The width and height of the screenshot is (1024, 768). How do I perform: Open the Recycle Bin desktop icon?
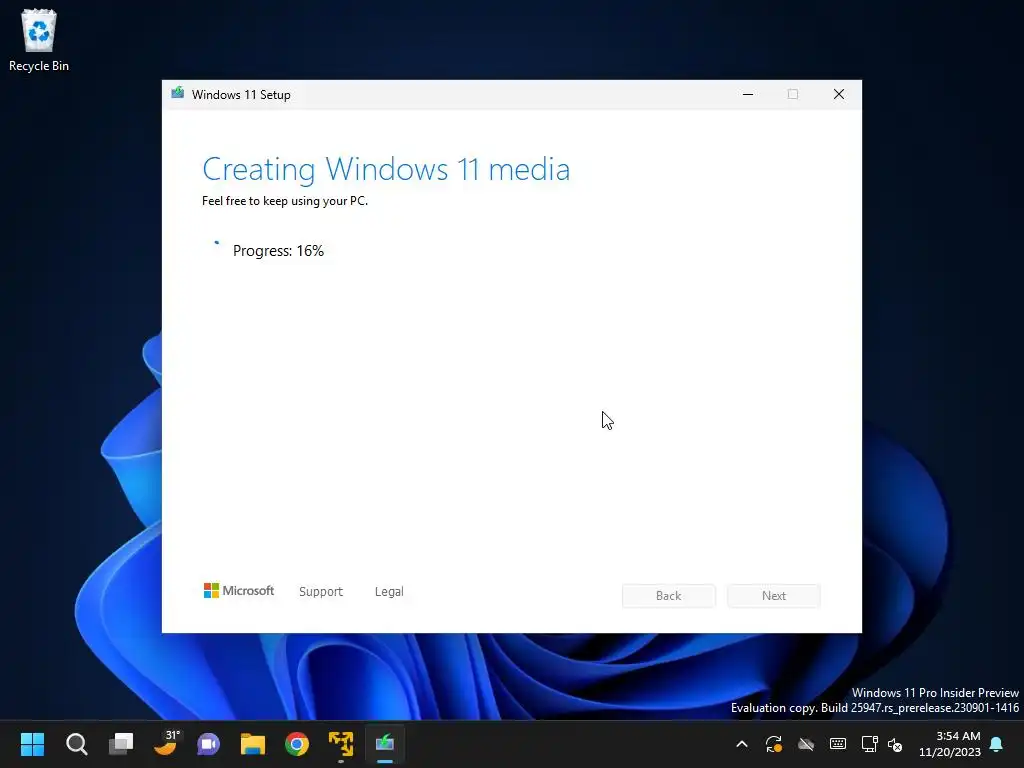(x=39, y=40)
